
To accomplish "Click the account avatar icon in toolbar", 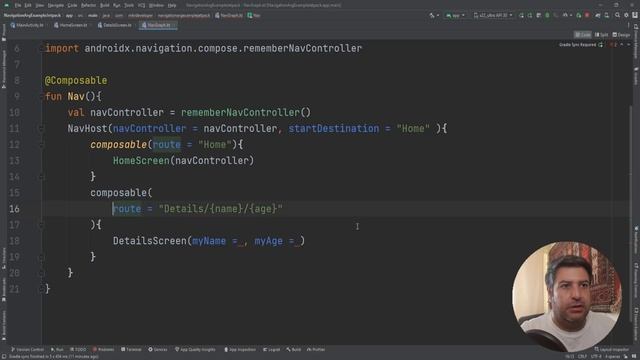I will pyautogui.click(x=635, y=16).
